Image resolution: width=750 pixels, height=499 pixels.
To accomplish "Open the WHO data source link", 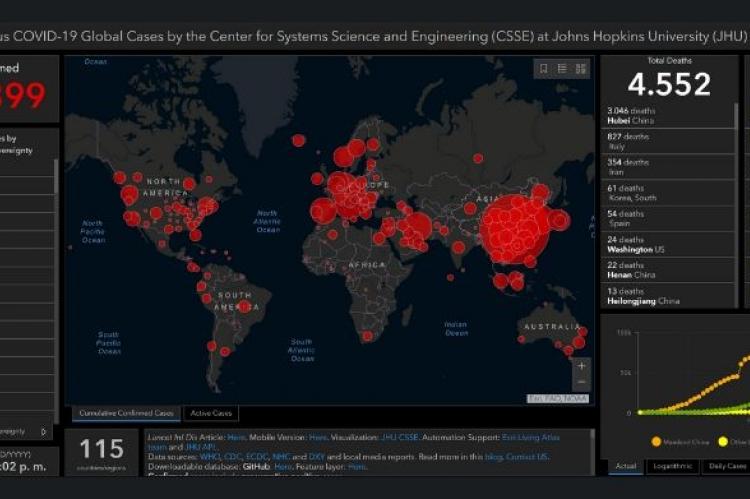I will tap(210, 457).
